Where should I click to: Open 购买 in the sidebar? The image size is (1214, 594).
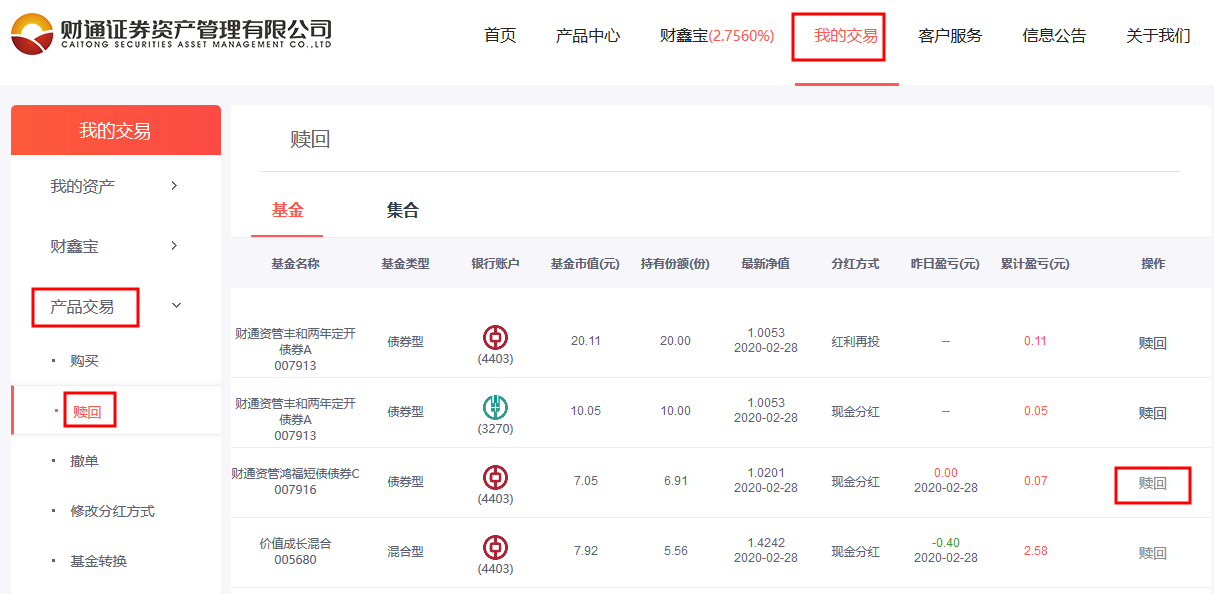tap(85, 361)
